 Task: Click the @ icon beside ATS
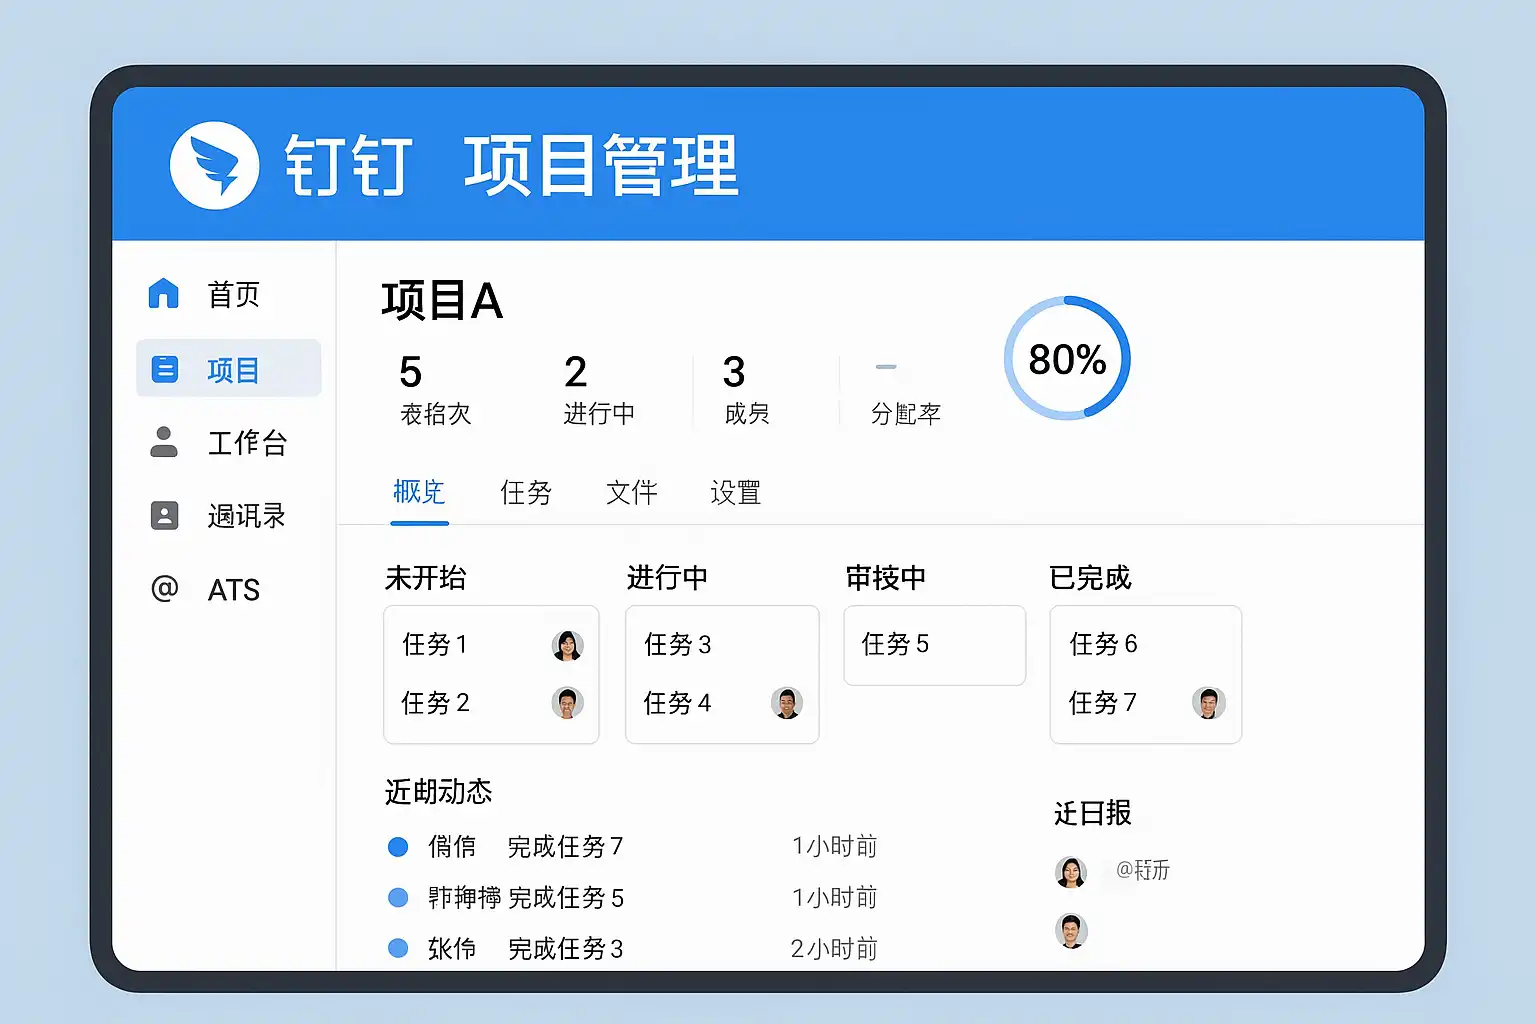164,588
